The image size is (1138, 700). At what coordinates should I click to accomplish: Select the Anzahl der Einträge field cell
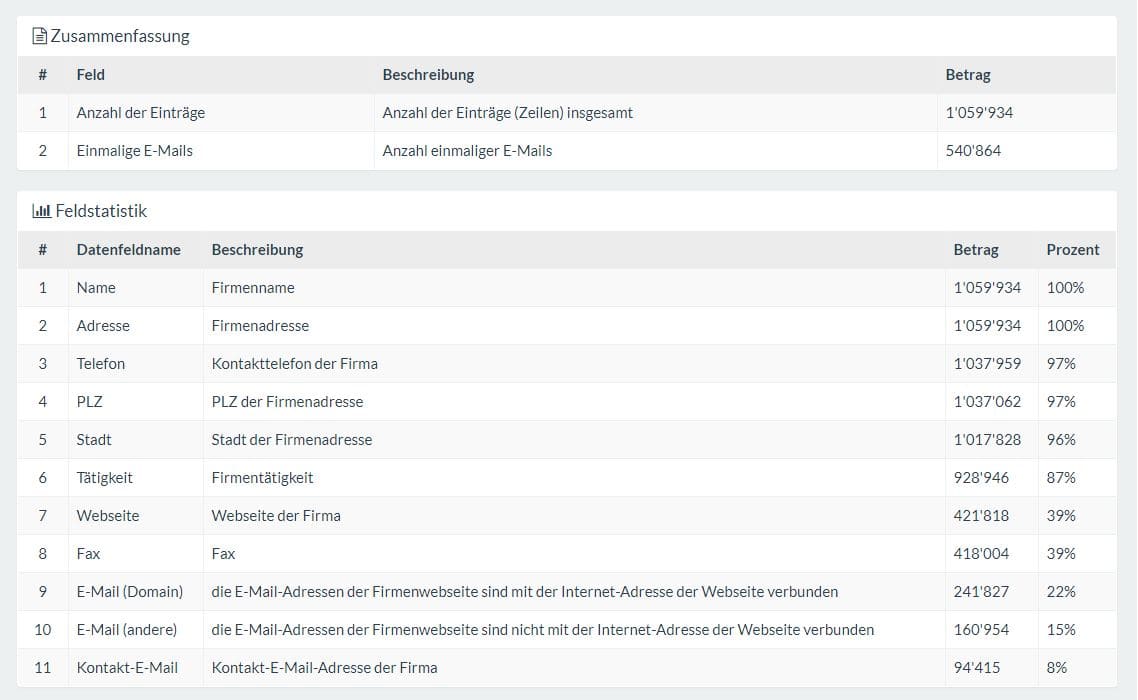140,113
